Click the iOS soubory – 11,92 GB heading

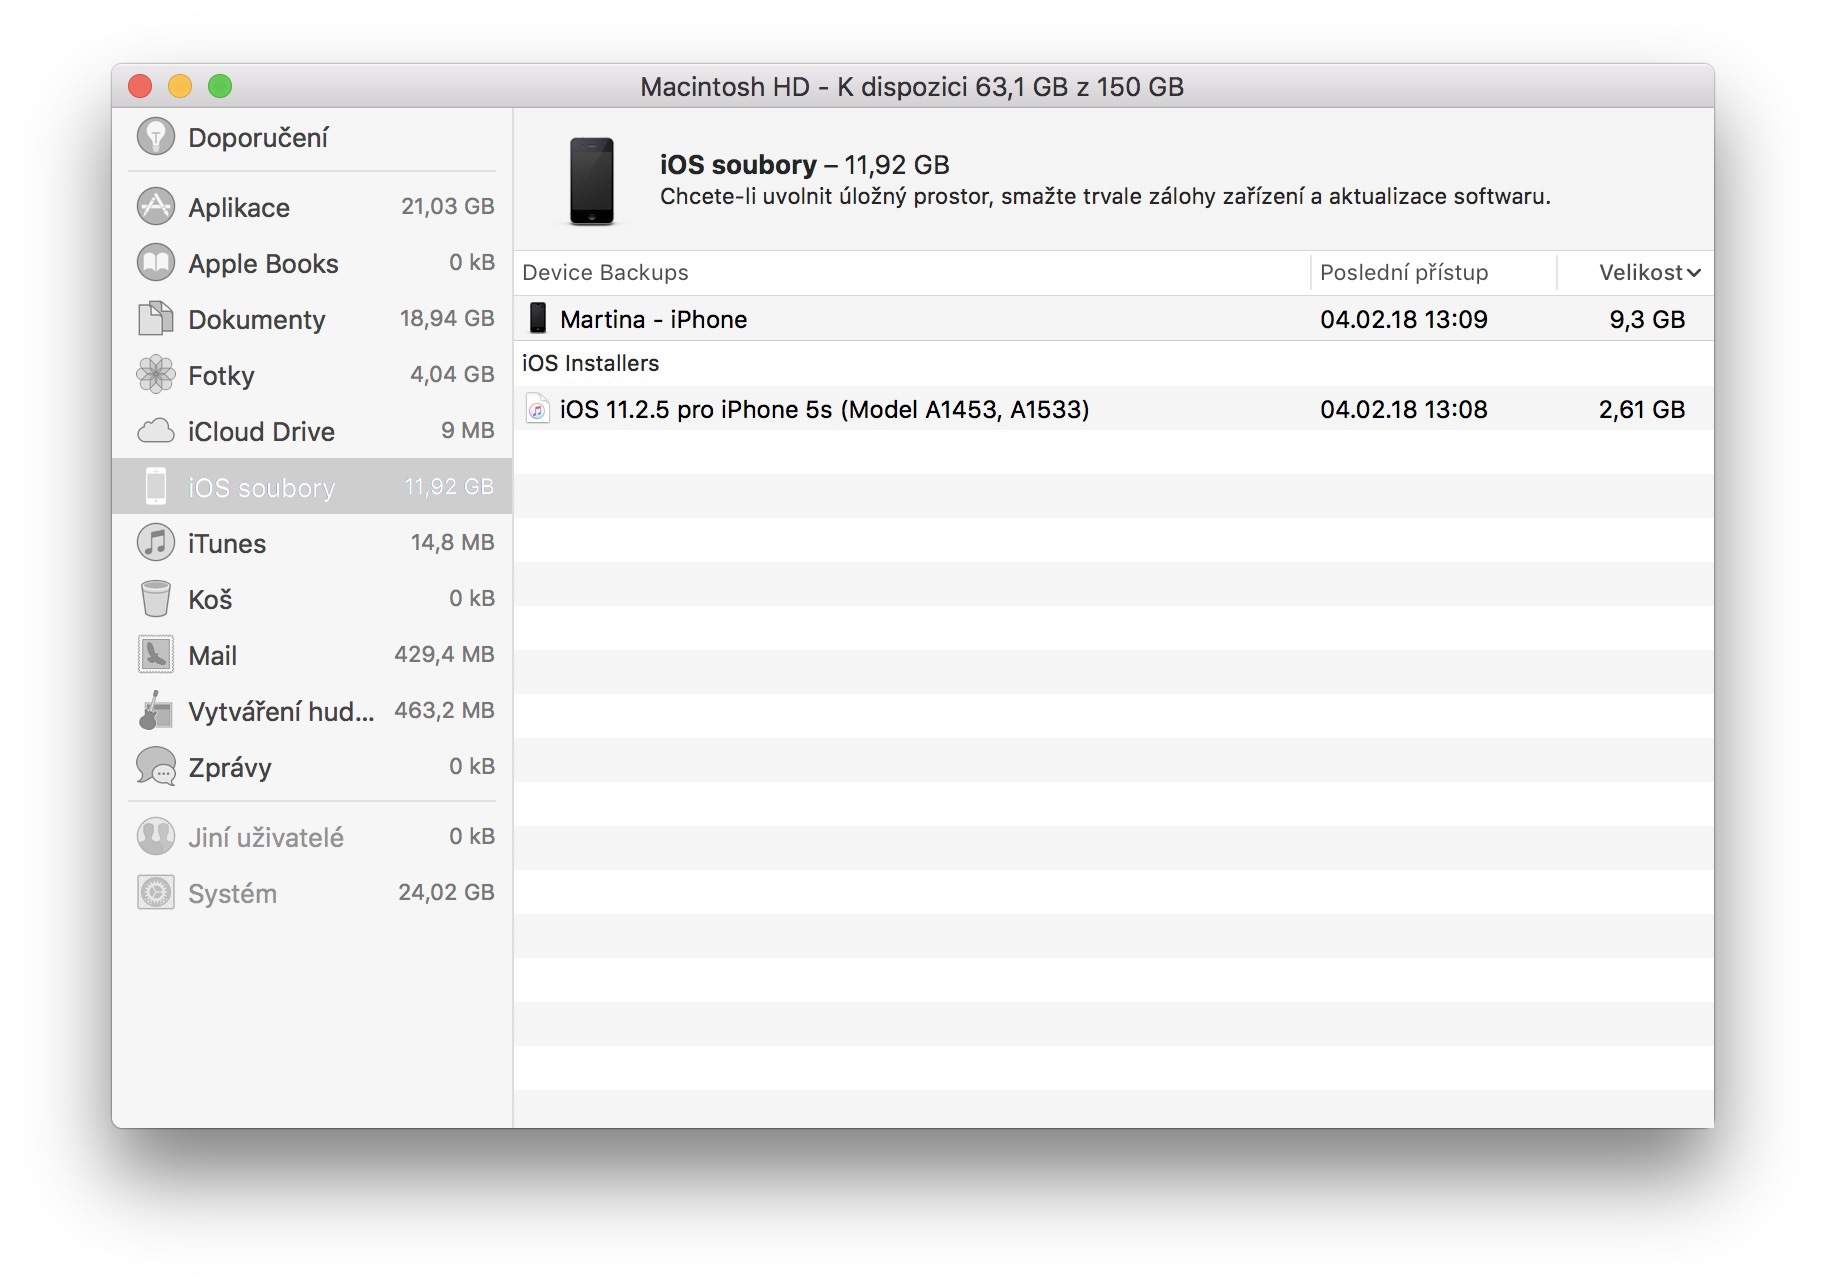805,164
